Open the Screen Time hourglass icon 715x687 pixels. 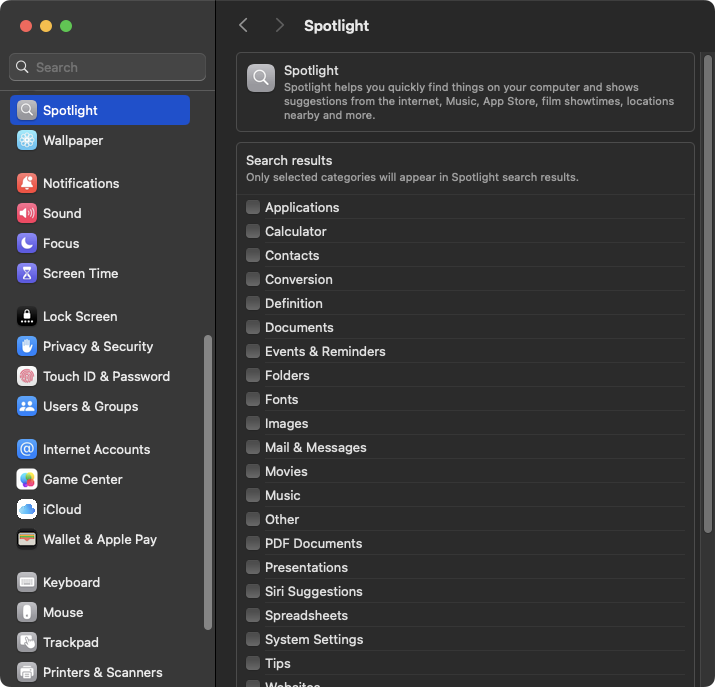click(x=27, y=273)
